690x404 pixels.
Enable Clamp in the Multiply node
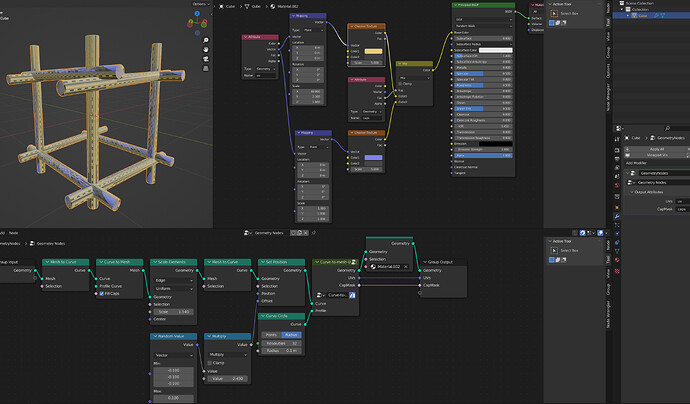click(x=209, y=363)
